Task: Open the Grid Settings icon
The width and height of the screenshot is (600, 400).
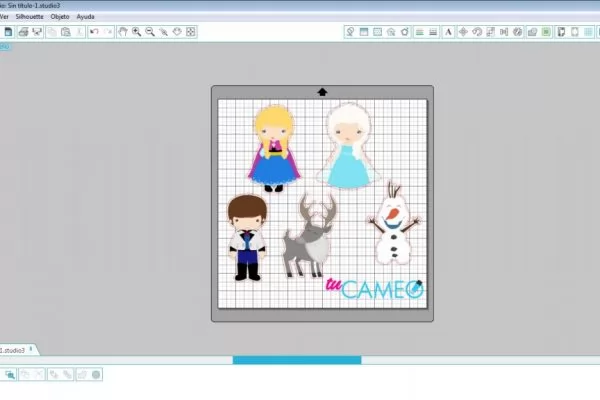Action: 589,32
